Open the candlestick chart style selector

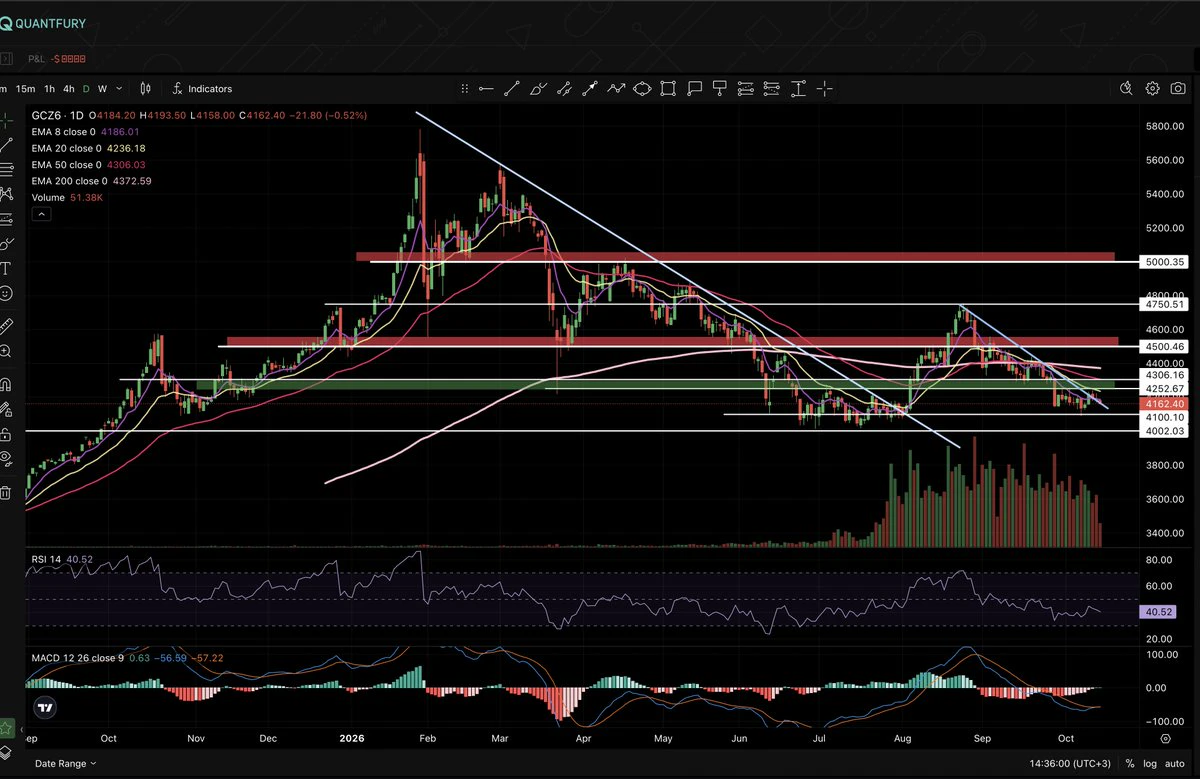(x=146, y=89)
